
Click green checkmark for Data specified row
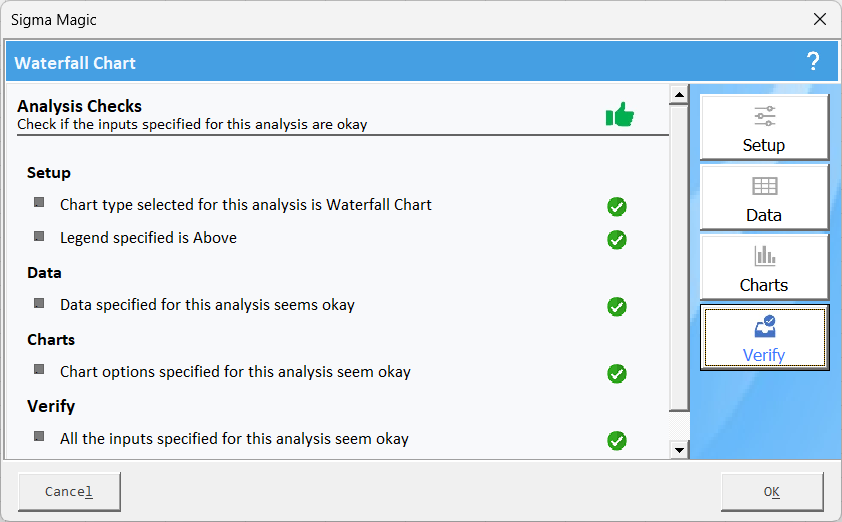point(616,307)
